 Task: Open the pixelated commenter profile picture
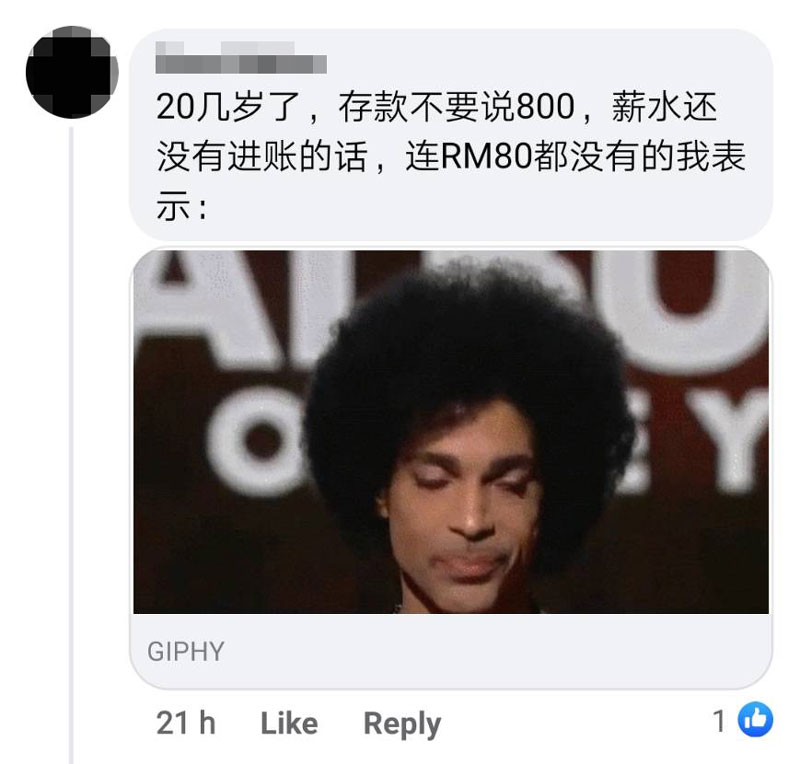click(72, 72)
